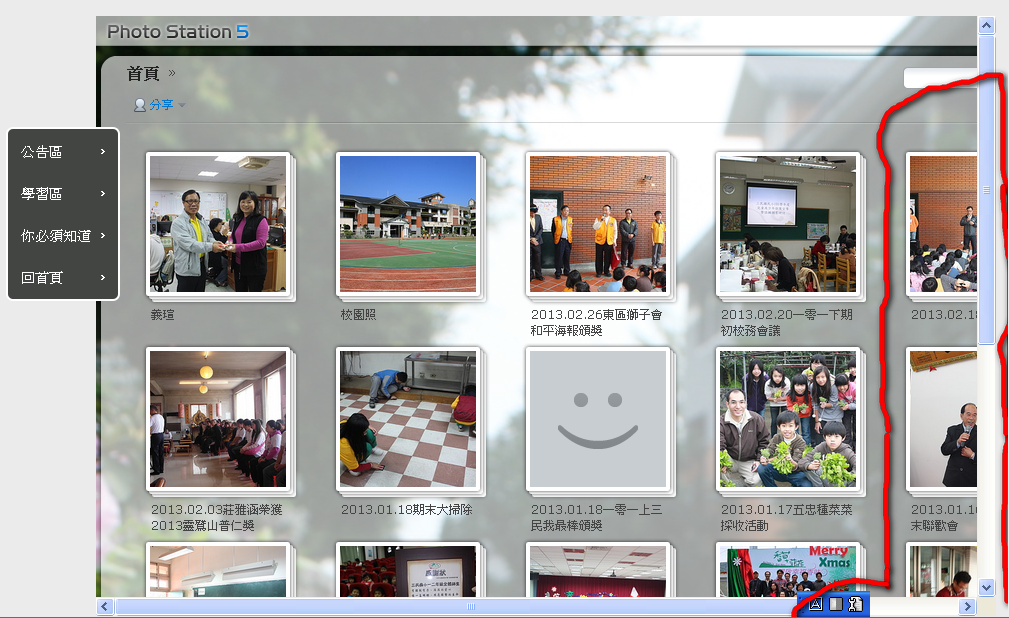The width and height of the screenshot is (1009, 618).
Task: Click the 校園照 album title
Action: tap(358, 315)
